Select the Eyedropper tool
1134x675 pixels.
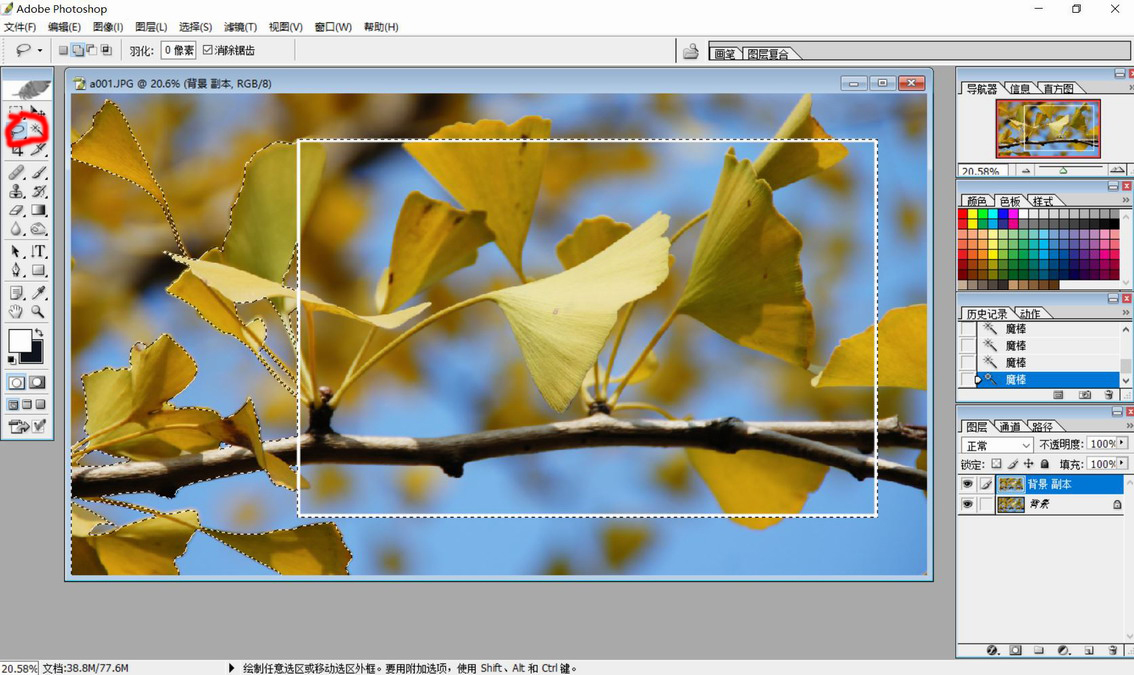pyautogui.click(x=38, y=292)
